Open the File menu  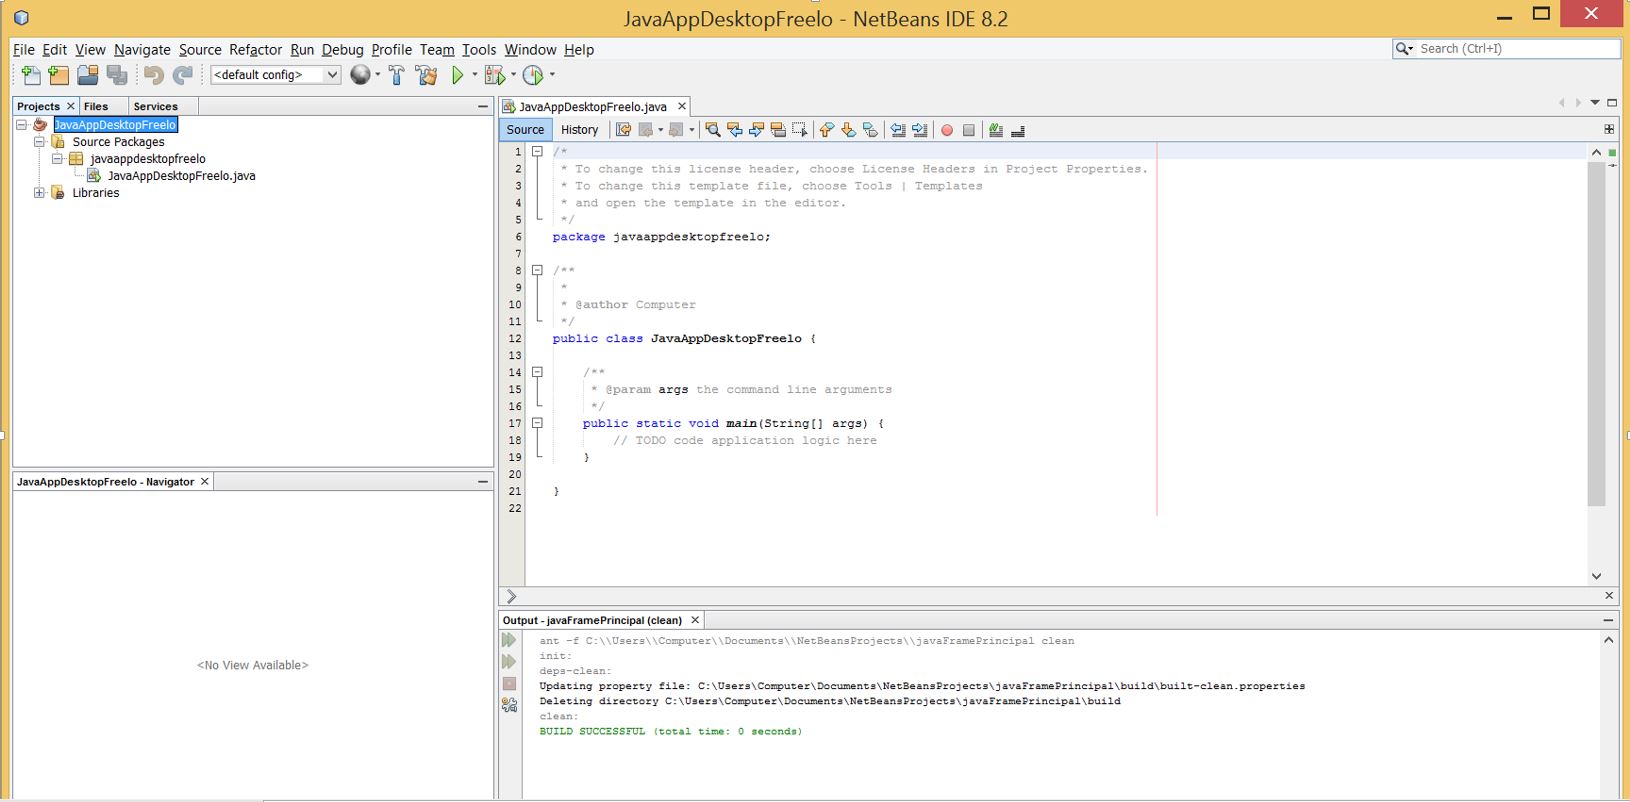click(x=24, y=50)
